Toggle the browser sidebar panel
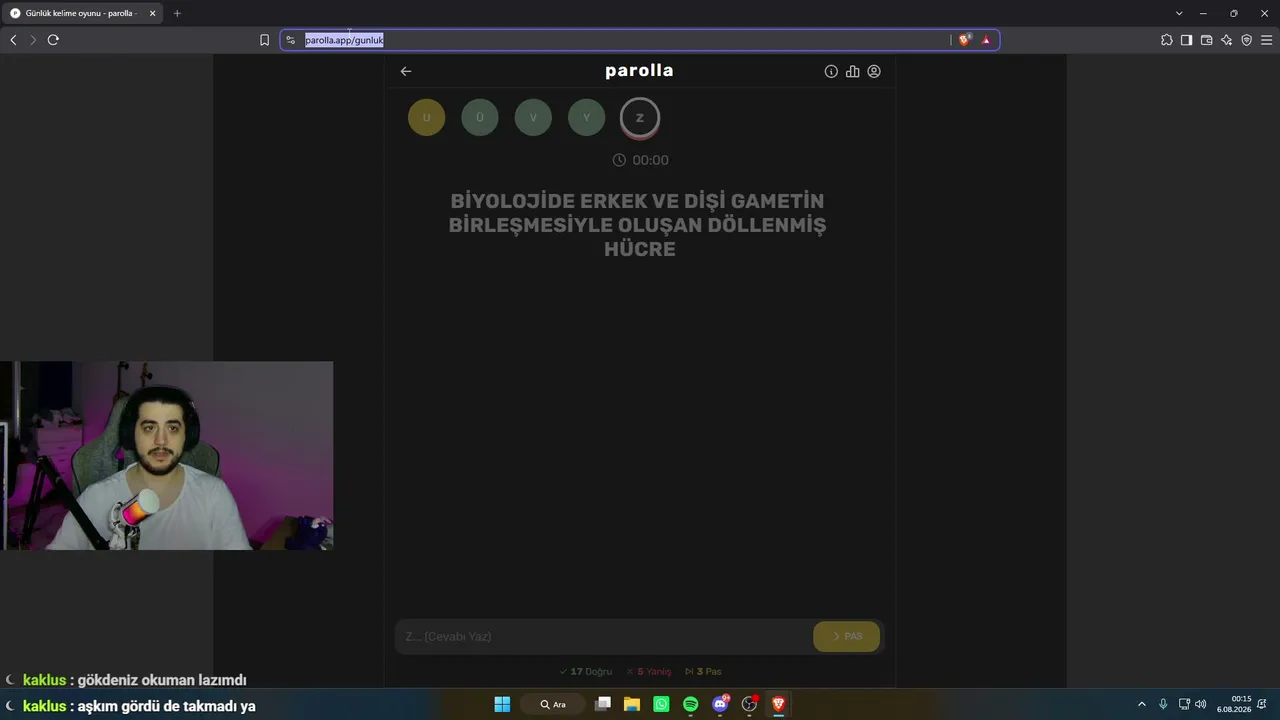This screenshot has width=1280, height=720. coord(1186,40)
